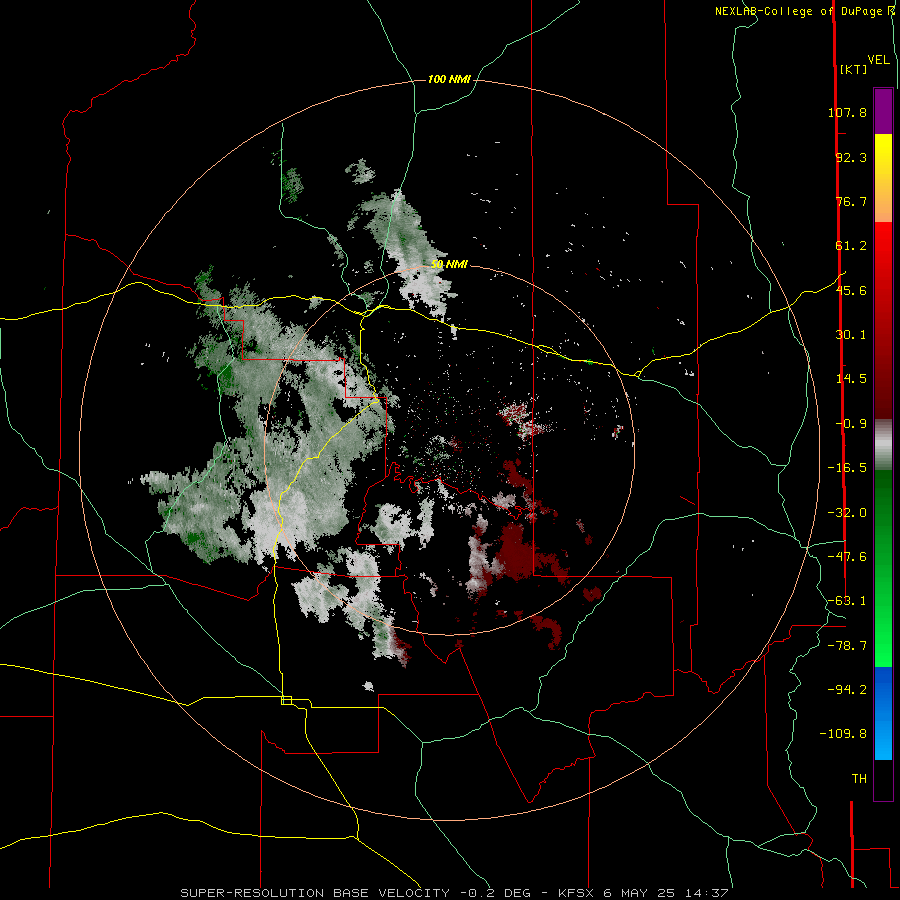Click the 14.5 legend value
The height and width of the screenshot is (900, 900).
851,379
